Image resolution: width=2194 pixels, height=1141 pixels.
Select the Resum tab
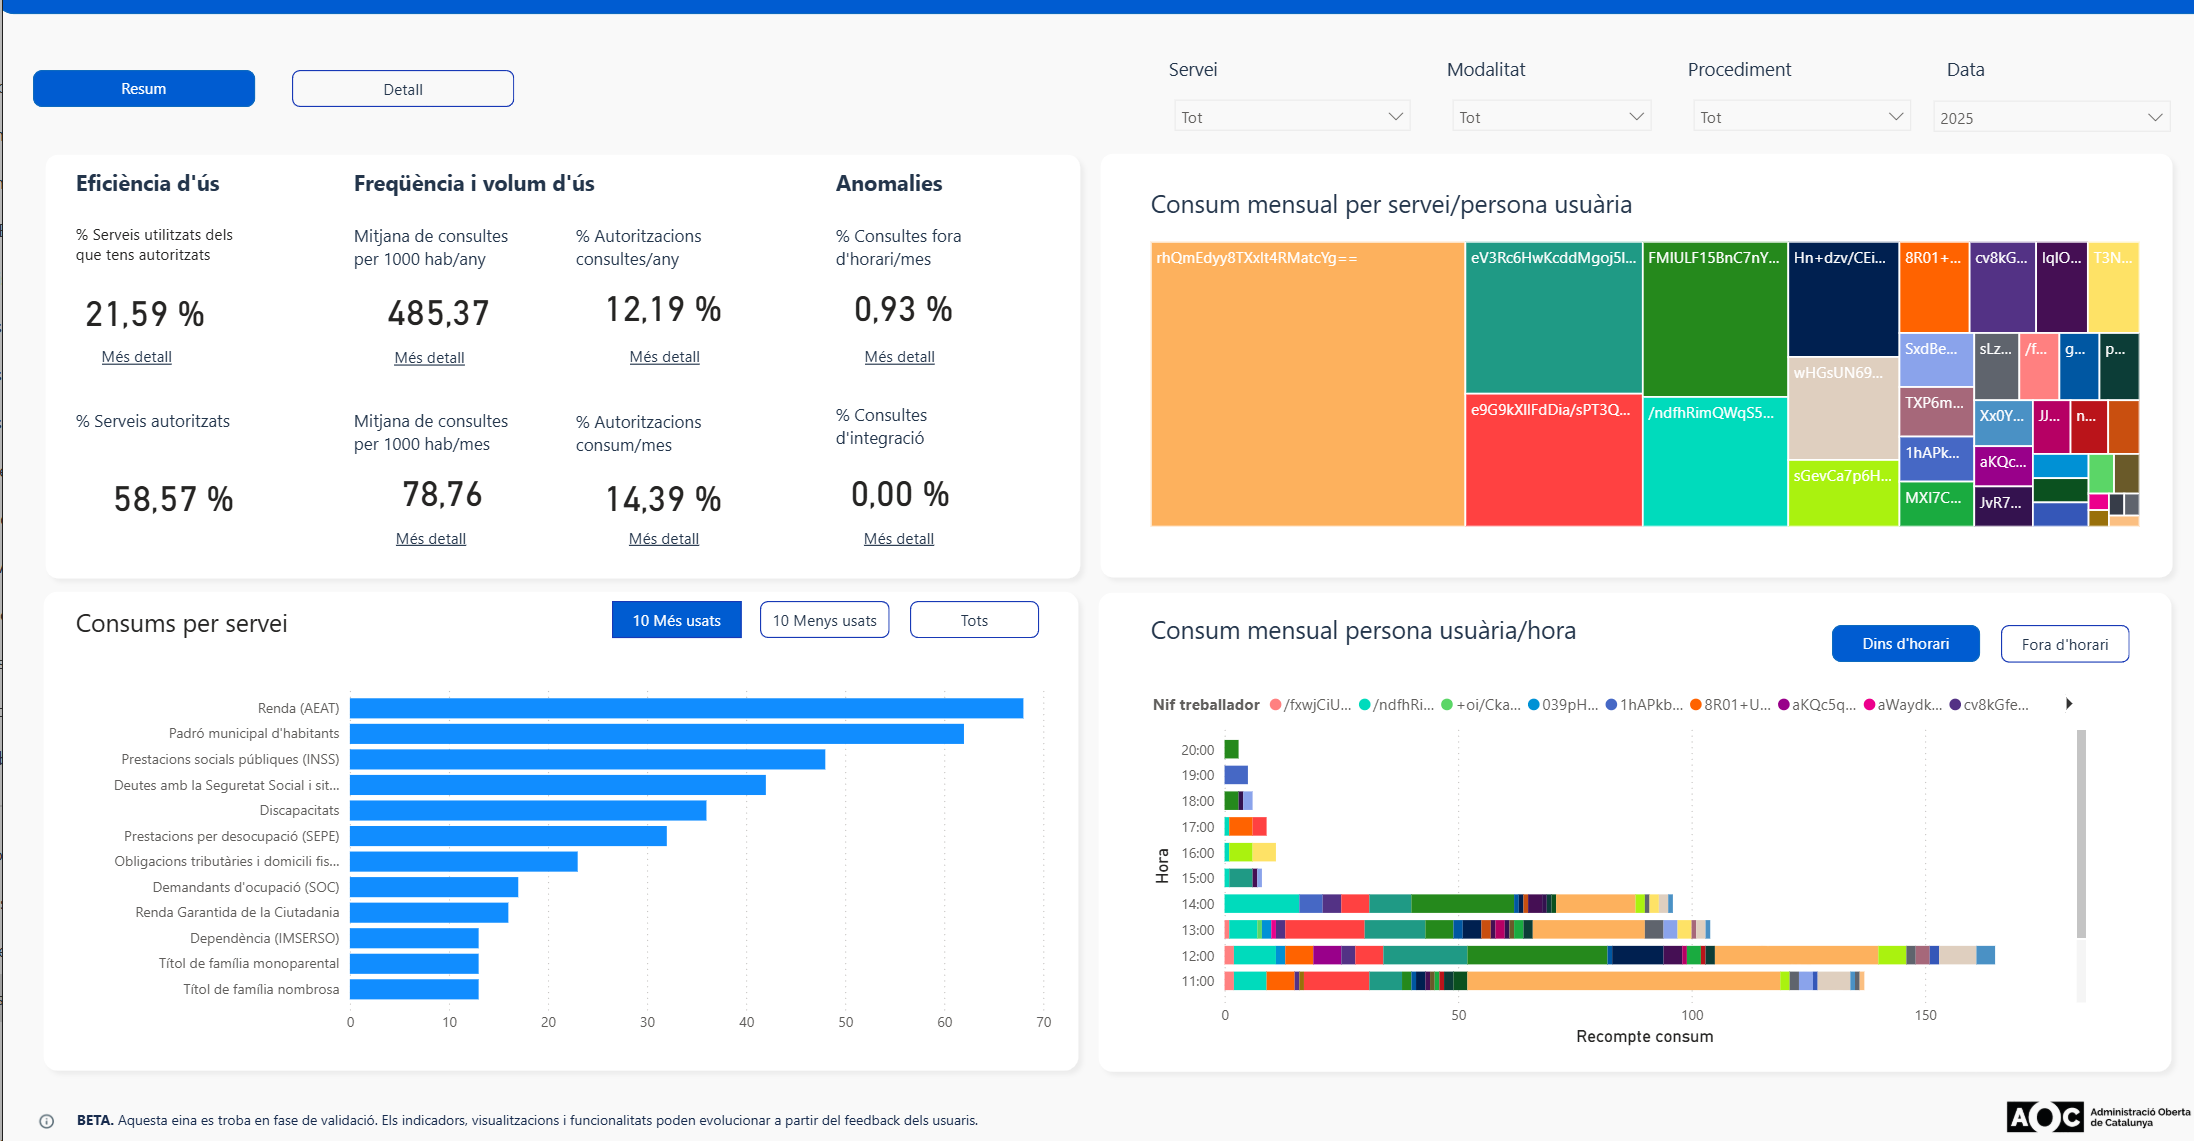click(x=144, y=89)
